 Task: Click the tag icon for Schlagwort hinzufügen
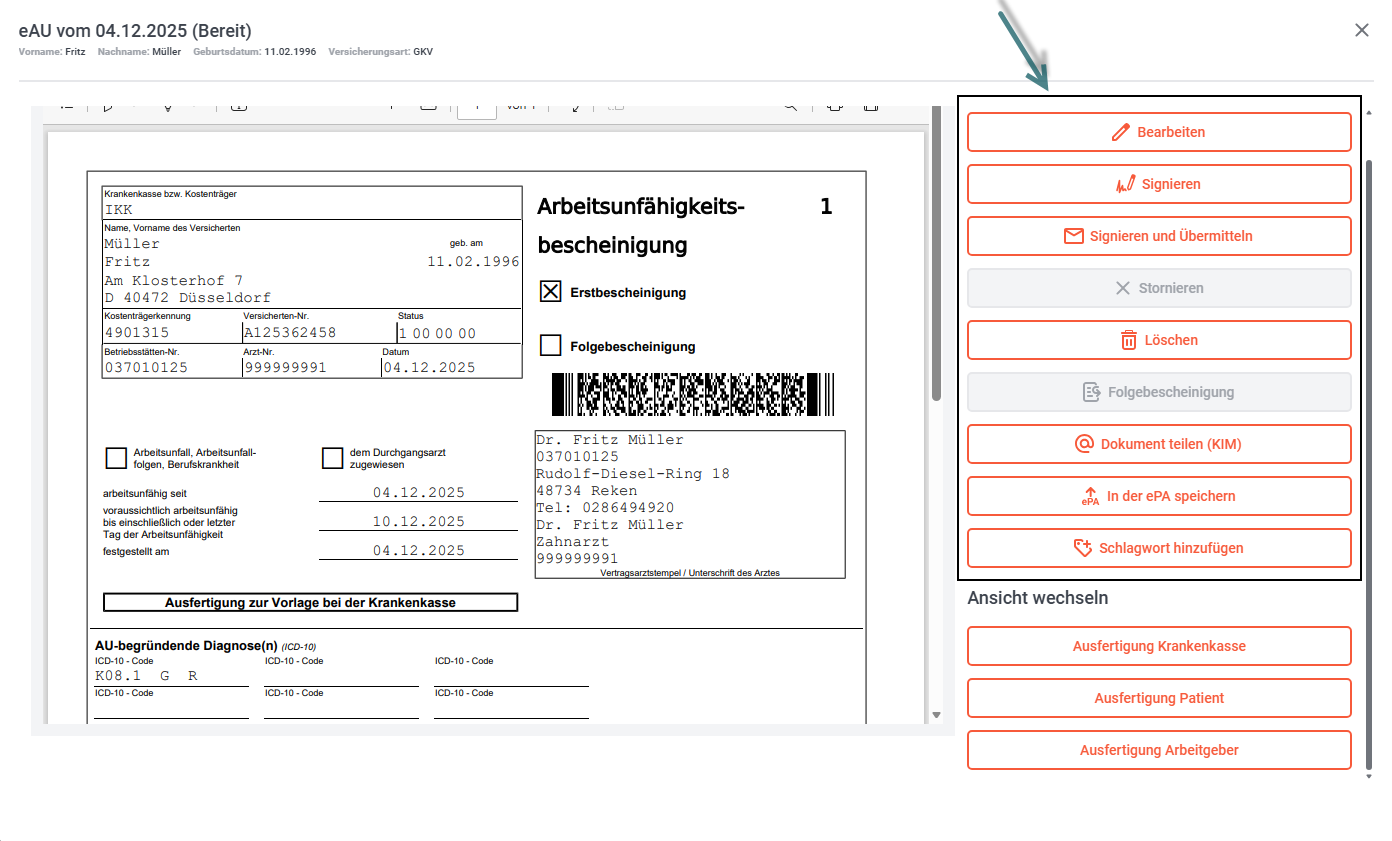point(1081,548)
